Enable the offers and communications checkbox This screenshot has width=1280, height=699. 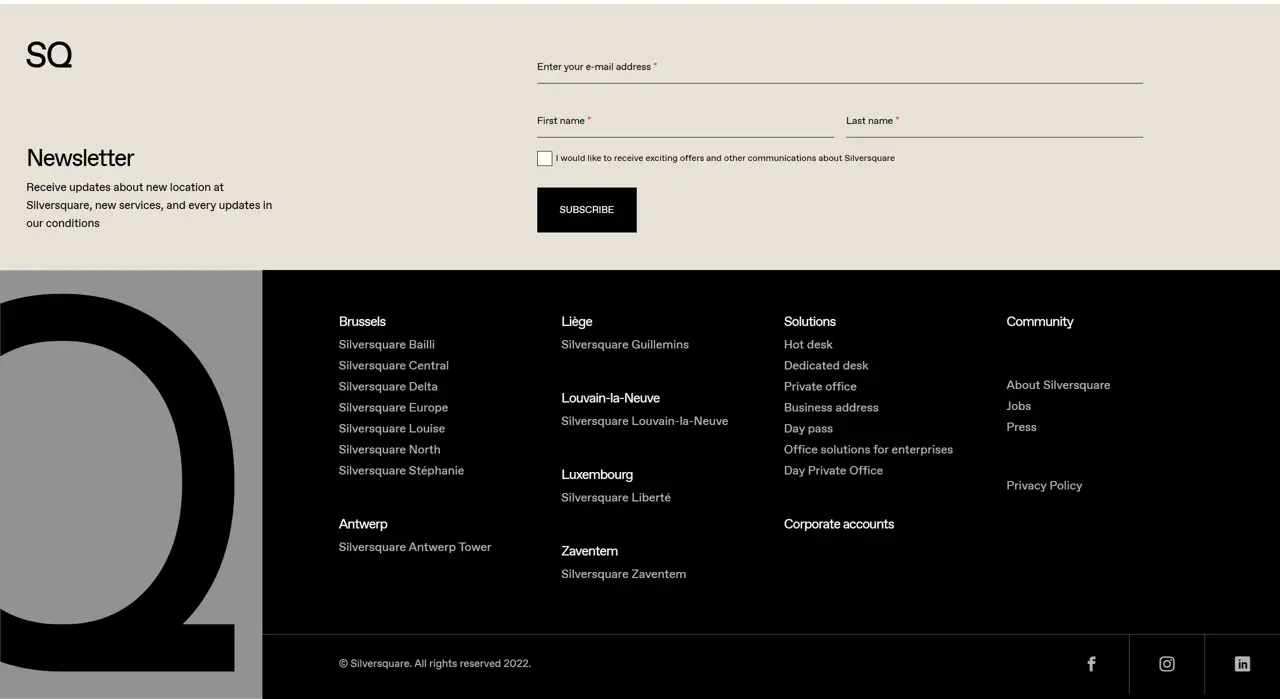(544, 158)
